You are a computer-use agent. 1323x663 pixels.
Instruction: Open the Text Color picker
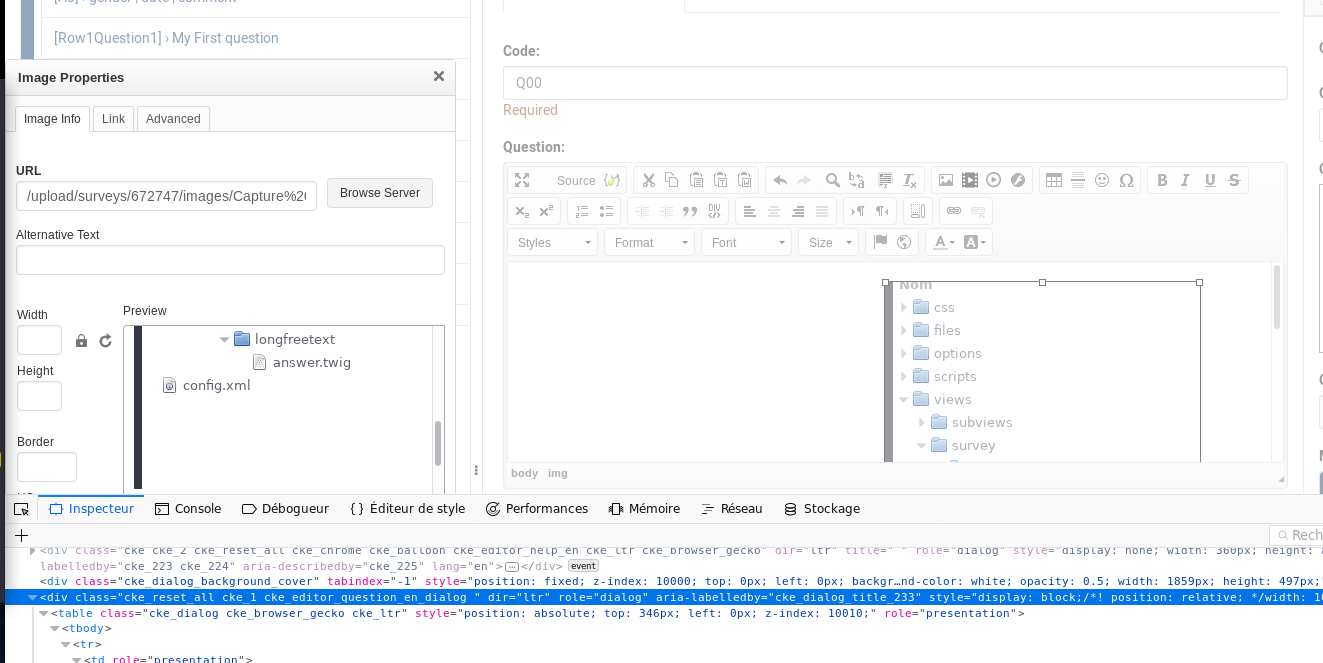943,242
